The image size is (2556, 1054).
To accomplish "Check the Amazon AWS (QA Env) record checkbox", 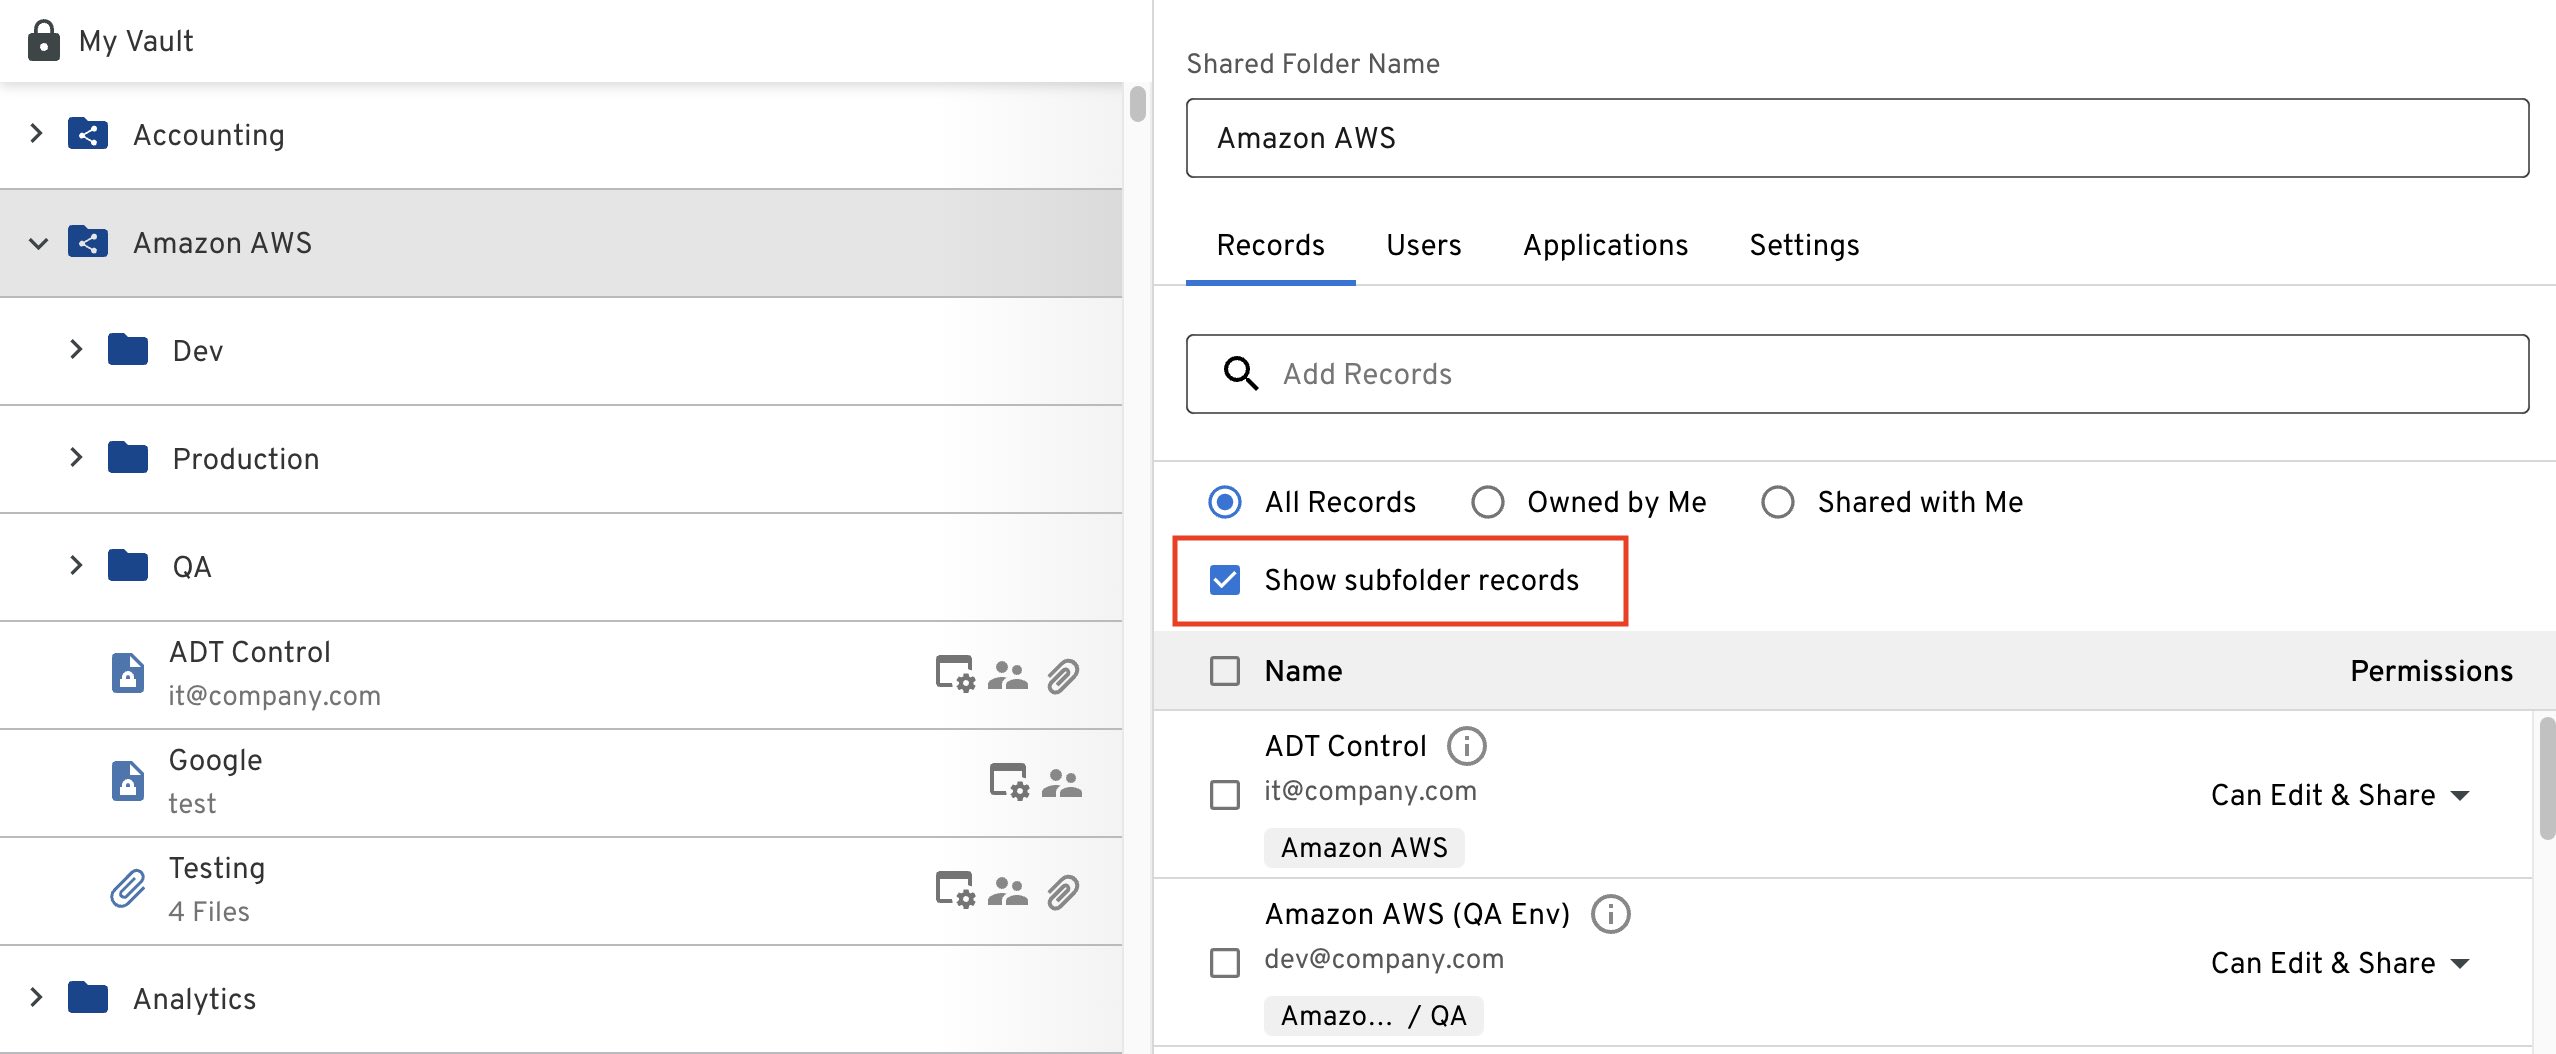I will (x=1225, y=963).
